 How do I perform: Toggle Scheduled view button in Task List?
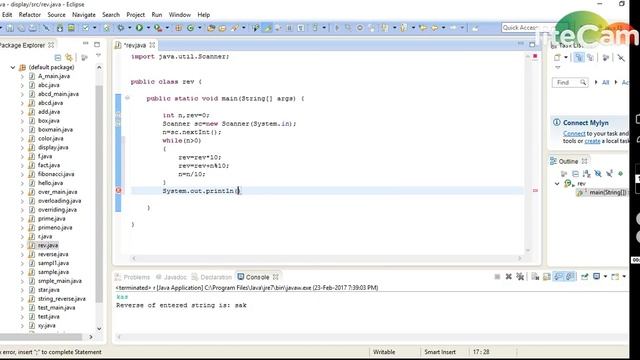click(590, 58)
